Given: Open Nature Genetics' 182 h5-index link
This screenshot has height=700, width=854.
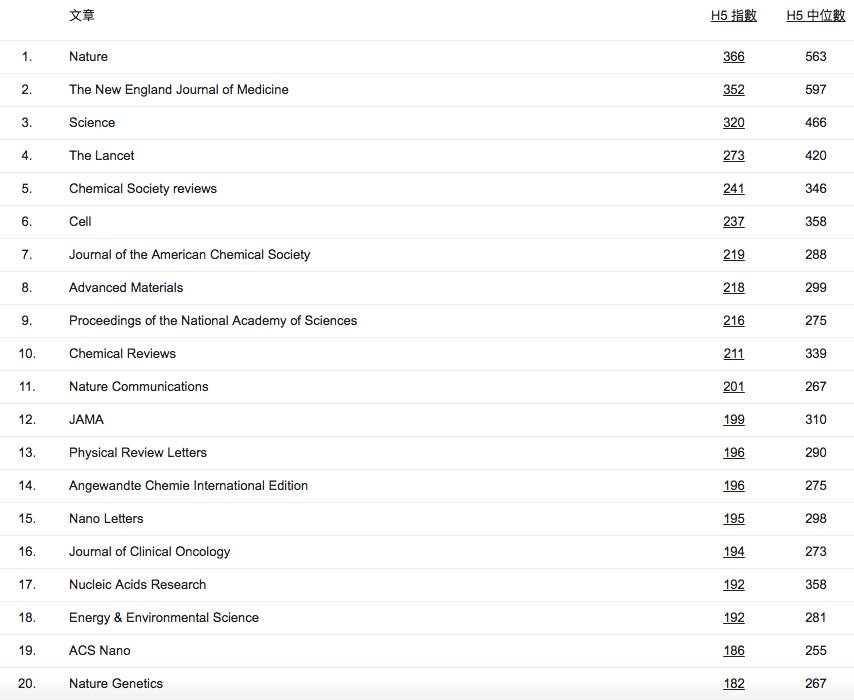Looking at the screenshot, I should tap(733, 683).
